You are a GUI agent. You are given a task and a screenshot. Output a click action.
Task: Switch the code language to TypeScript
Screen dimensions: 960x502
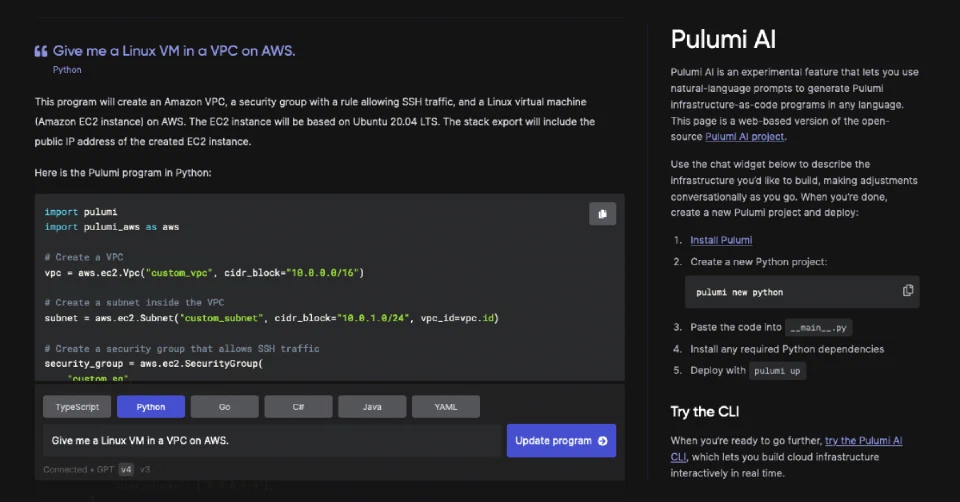click(77, 406)
